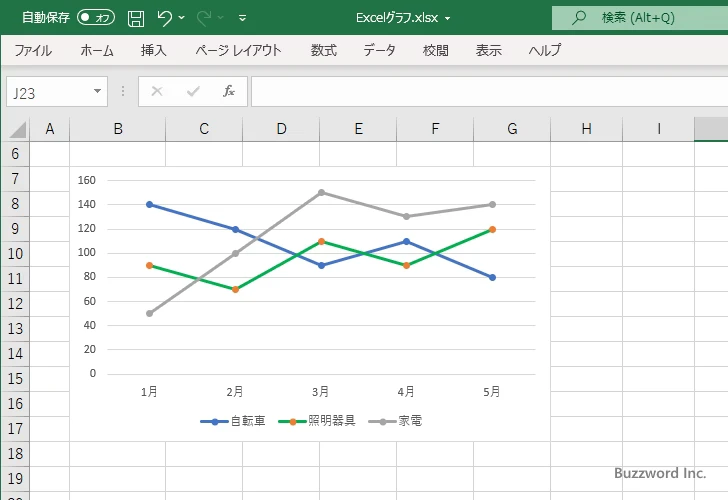728x500 pixels.
Task: Click the blue 自転車 point at 5月
Action: click(493, 278)
